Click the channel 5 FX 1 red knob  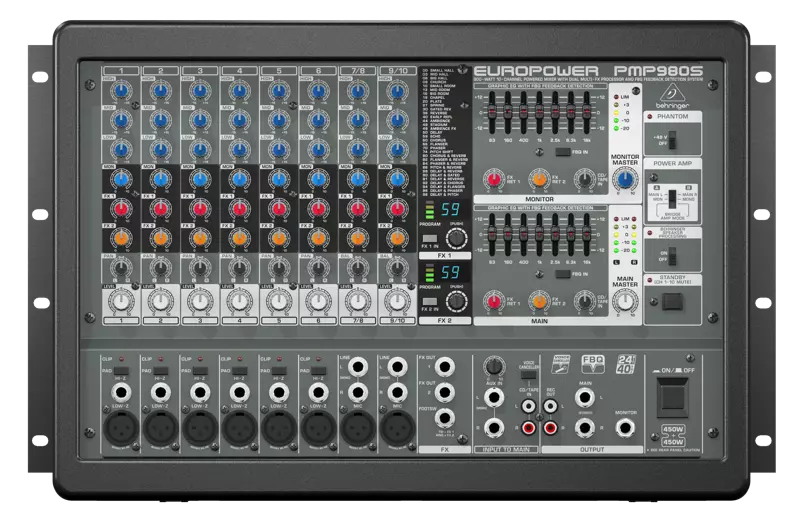click(x=279, y=209)
